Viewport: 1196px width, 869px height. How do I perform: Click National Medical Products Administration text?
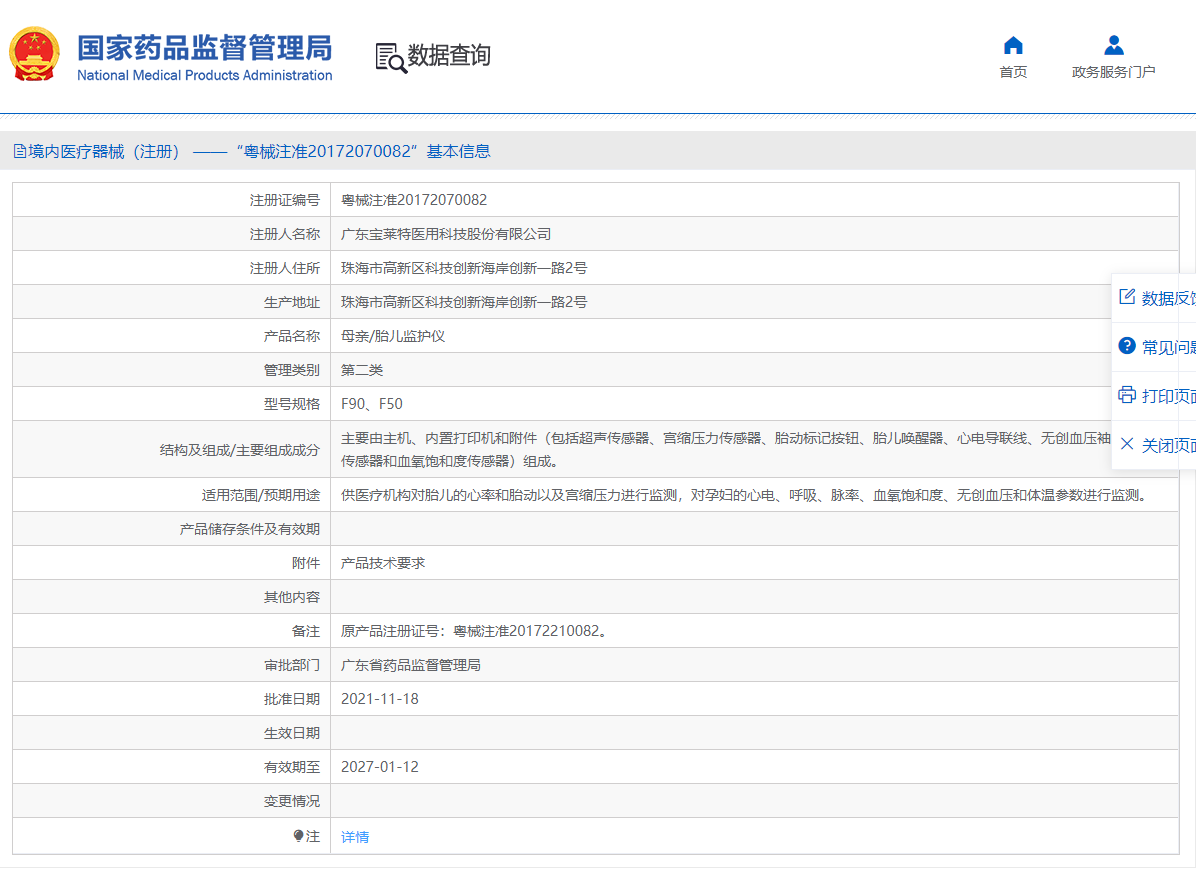pos(204,76)
